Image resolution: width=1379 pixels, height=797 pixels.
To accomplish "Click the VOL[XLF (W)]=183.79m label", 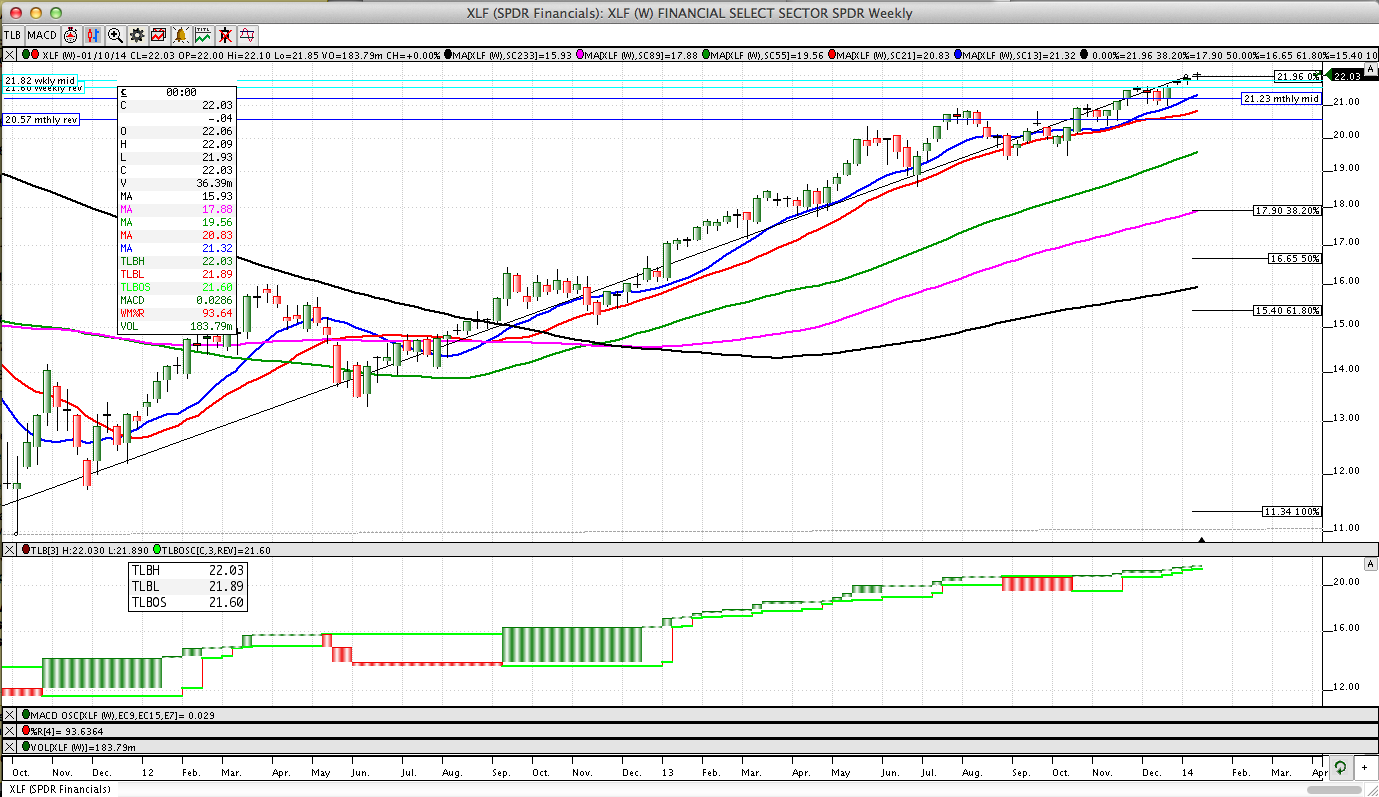I will point(83,747).
